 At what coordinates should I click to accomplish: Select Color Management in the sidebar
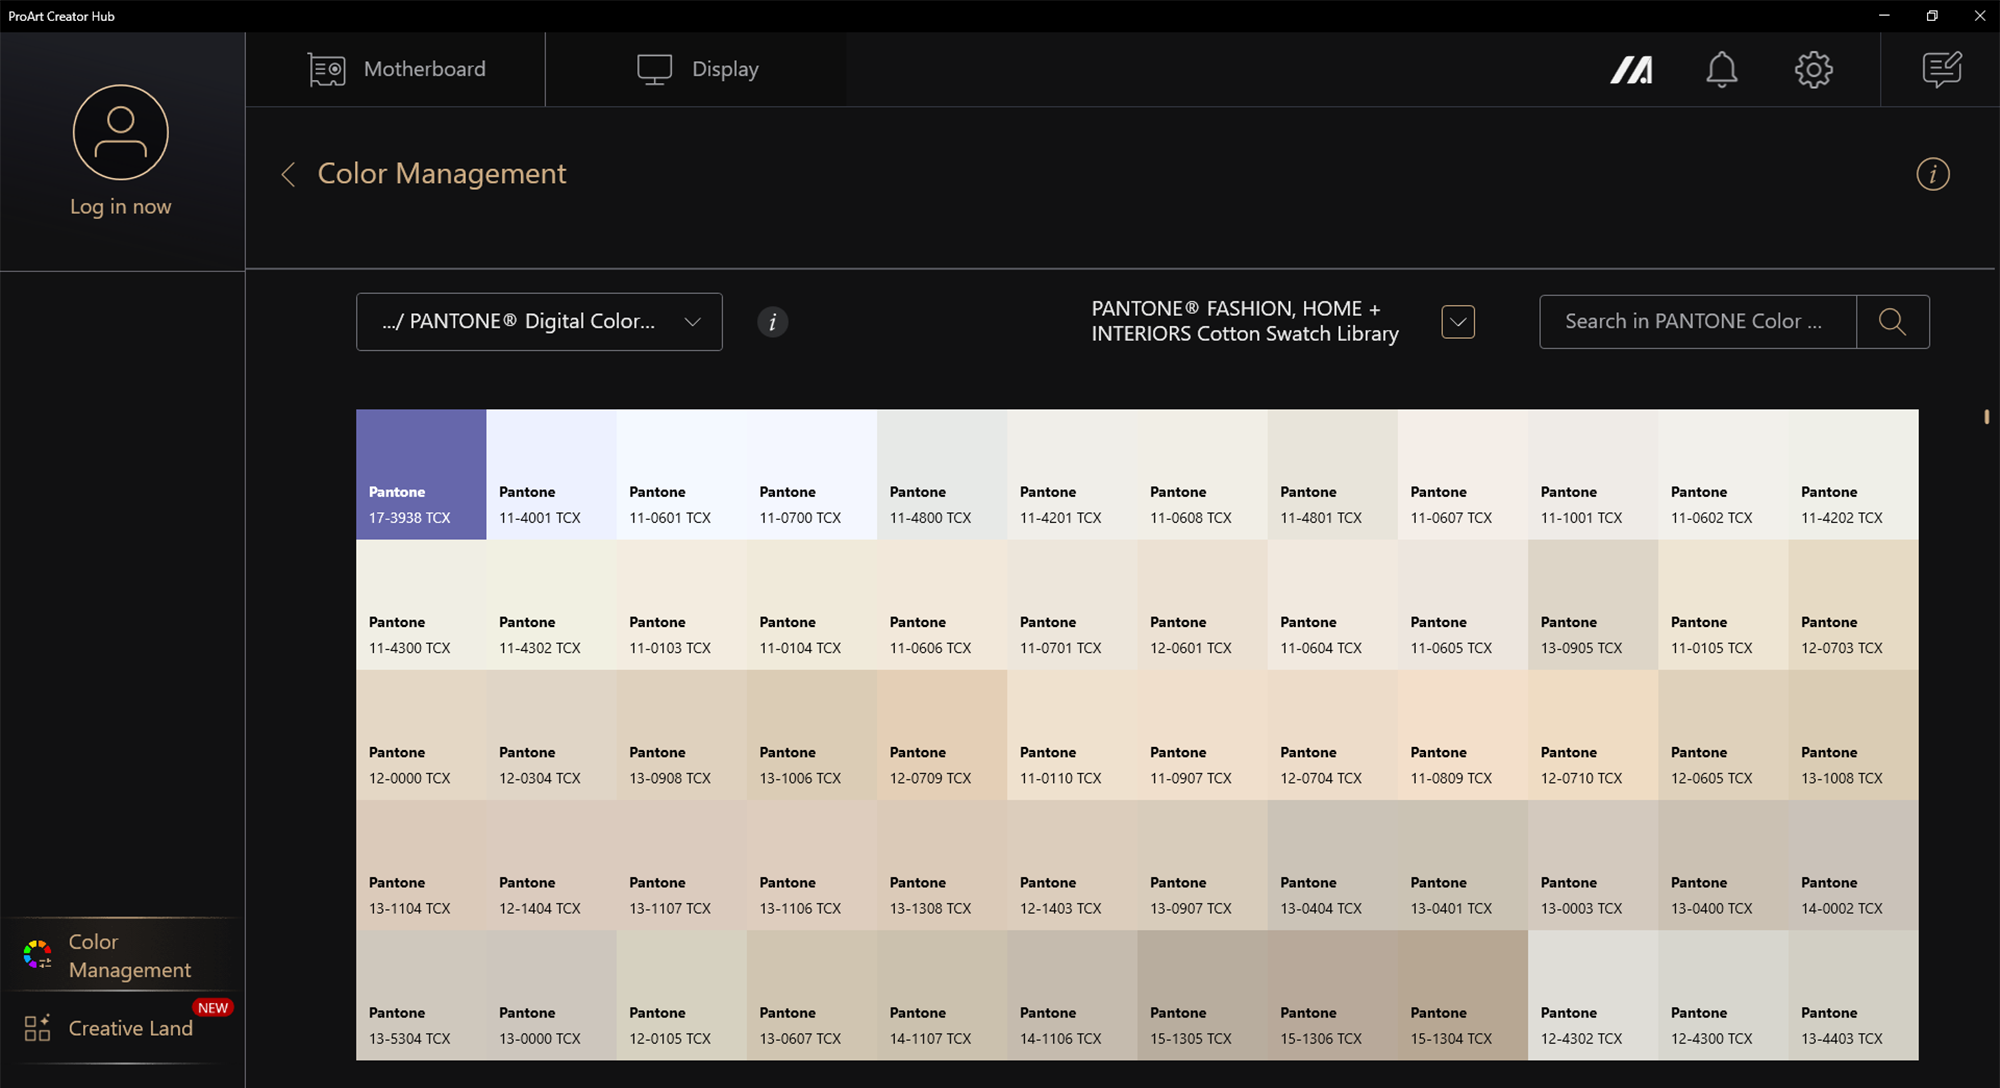point(129,956)
